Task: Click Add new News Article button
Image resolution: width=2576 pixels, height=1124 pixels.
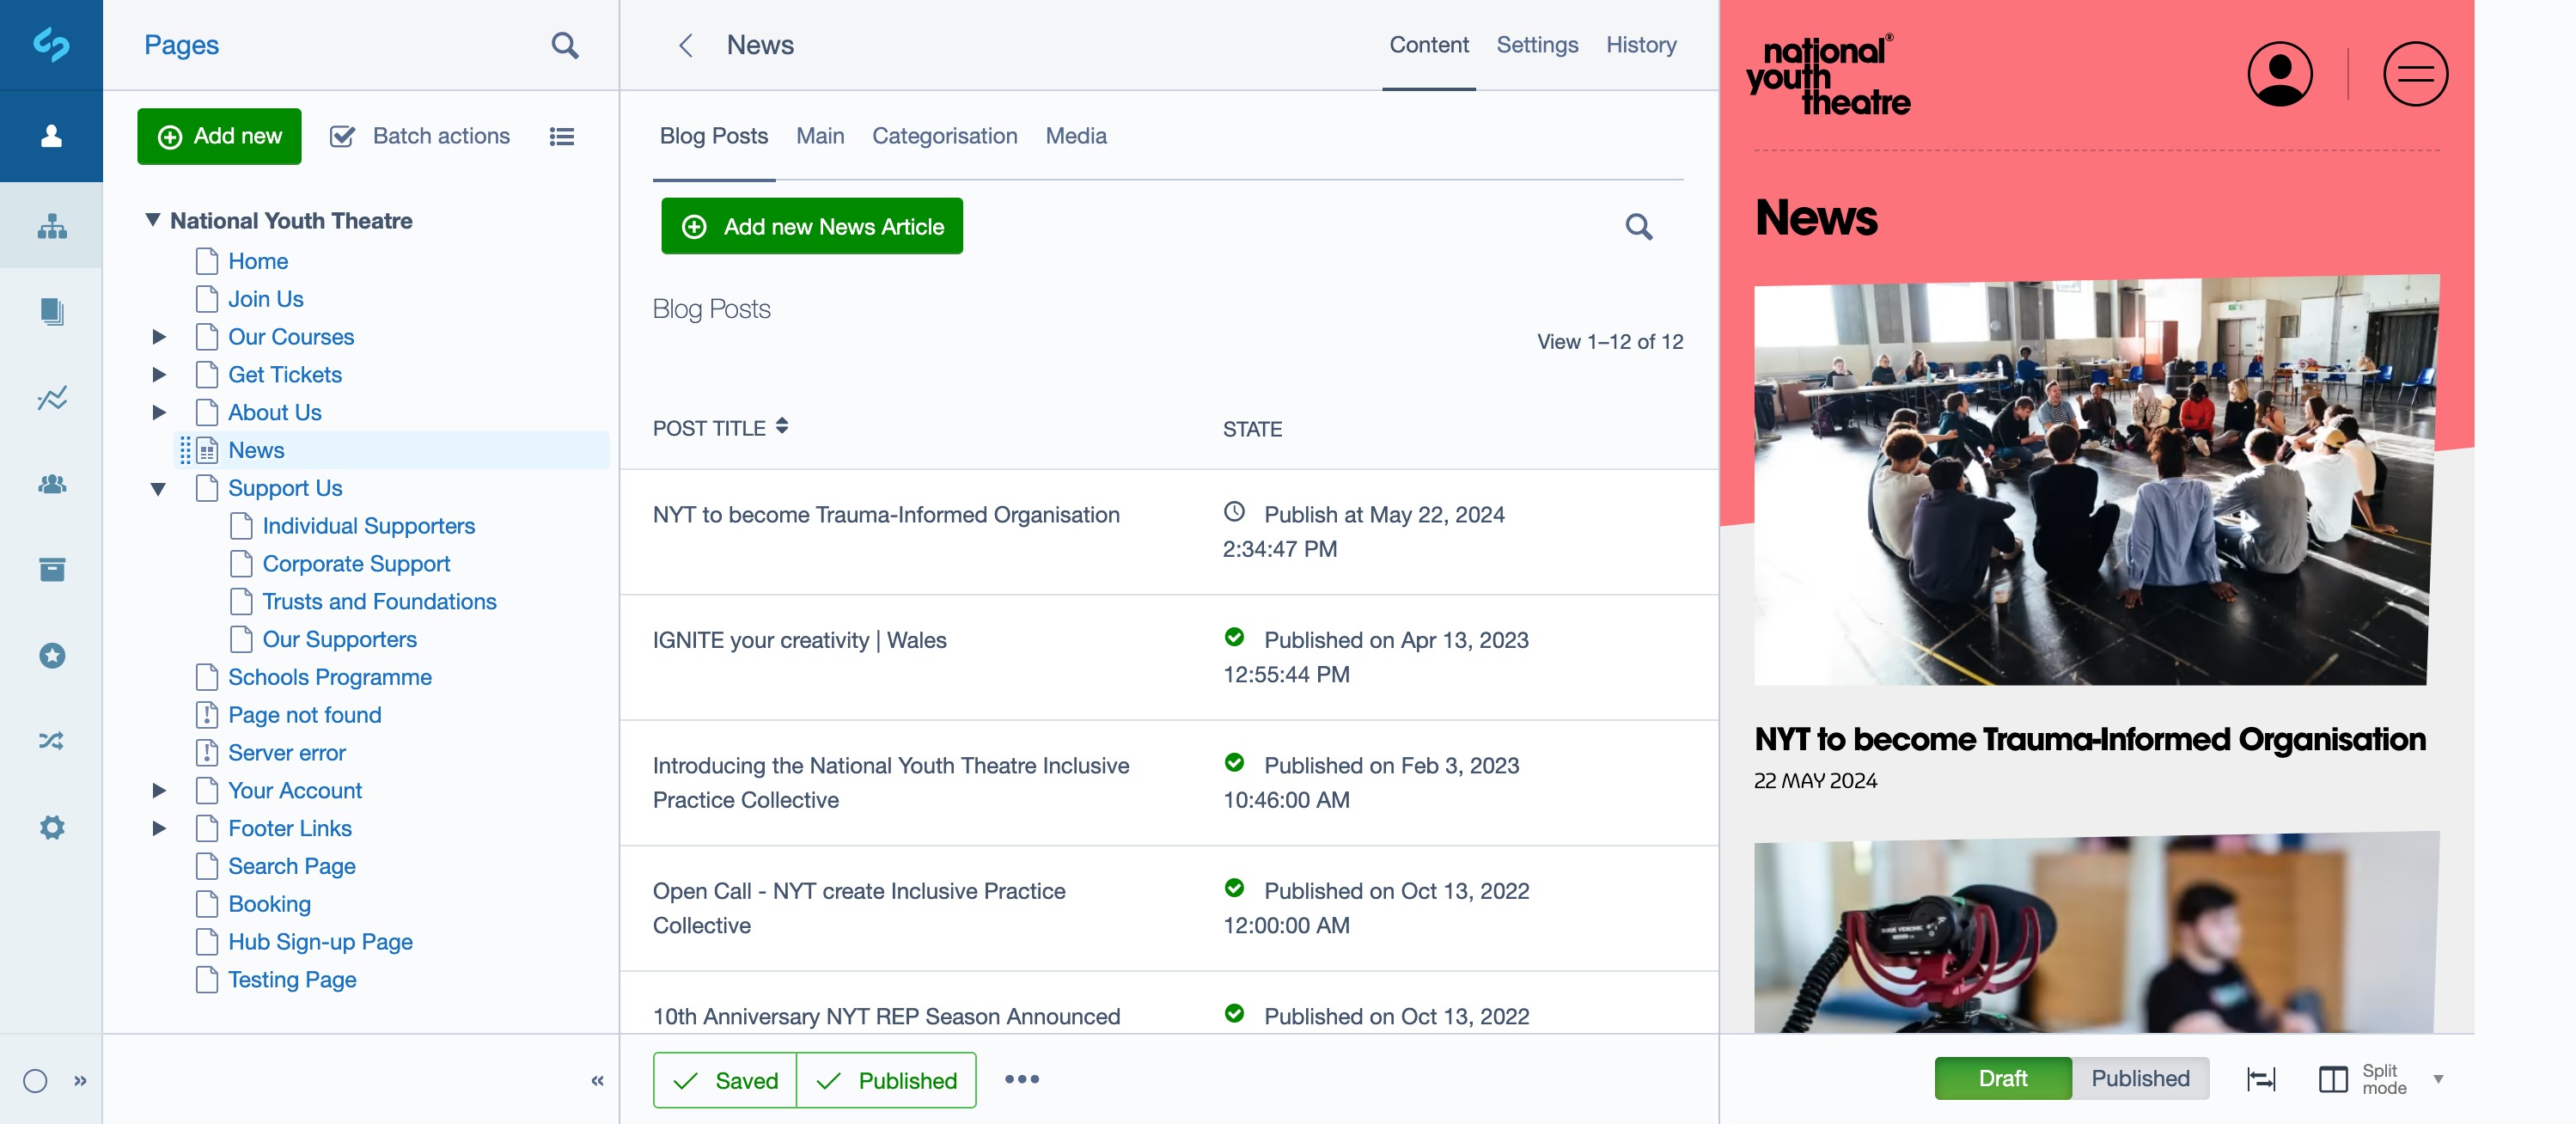Action: coord(811,227)
